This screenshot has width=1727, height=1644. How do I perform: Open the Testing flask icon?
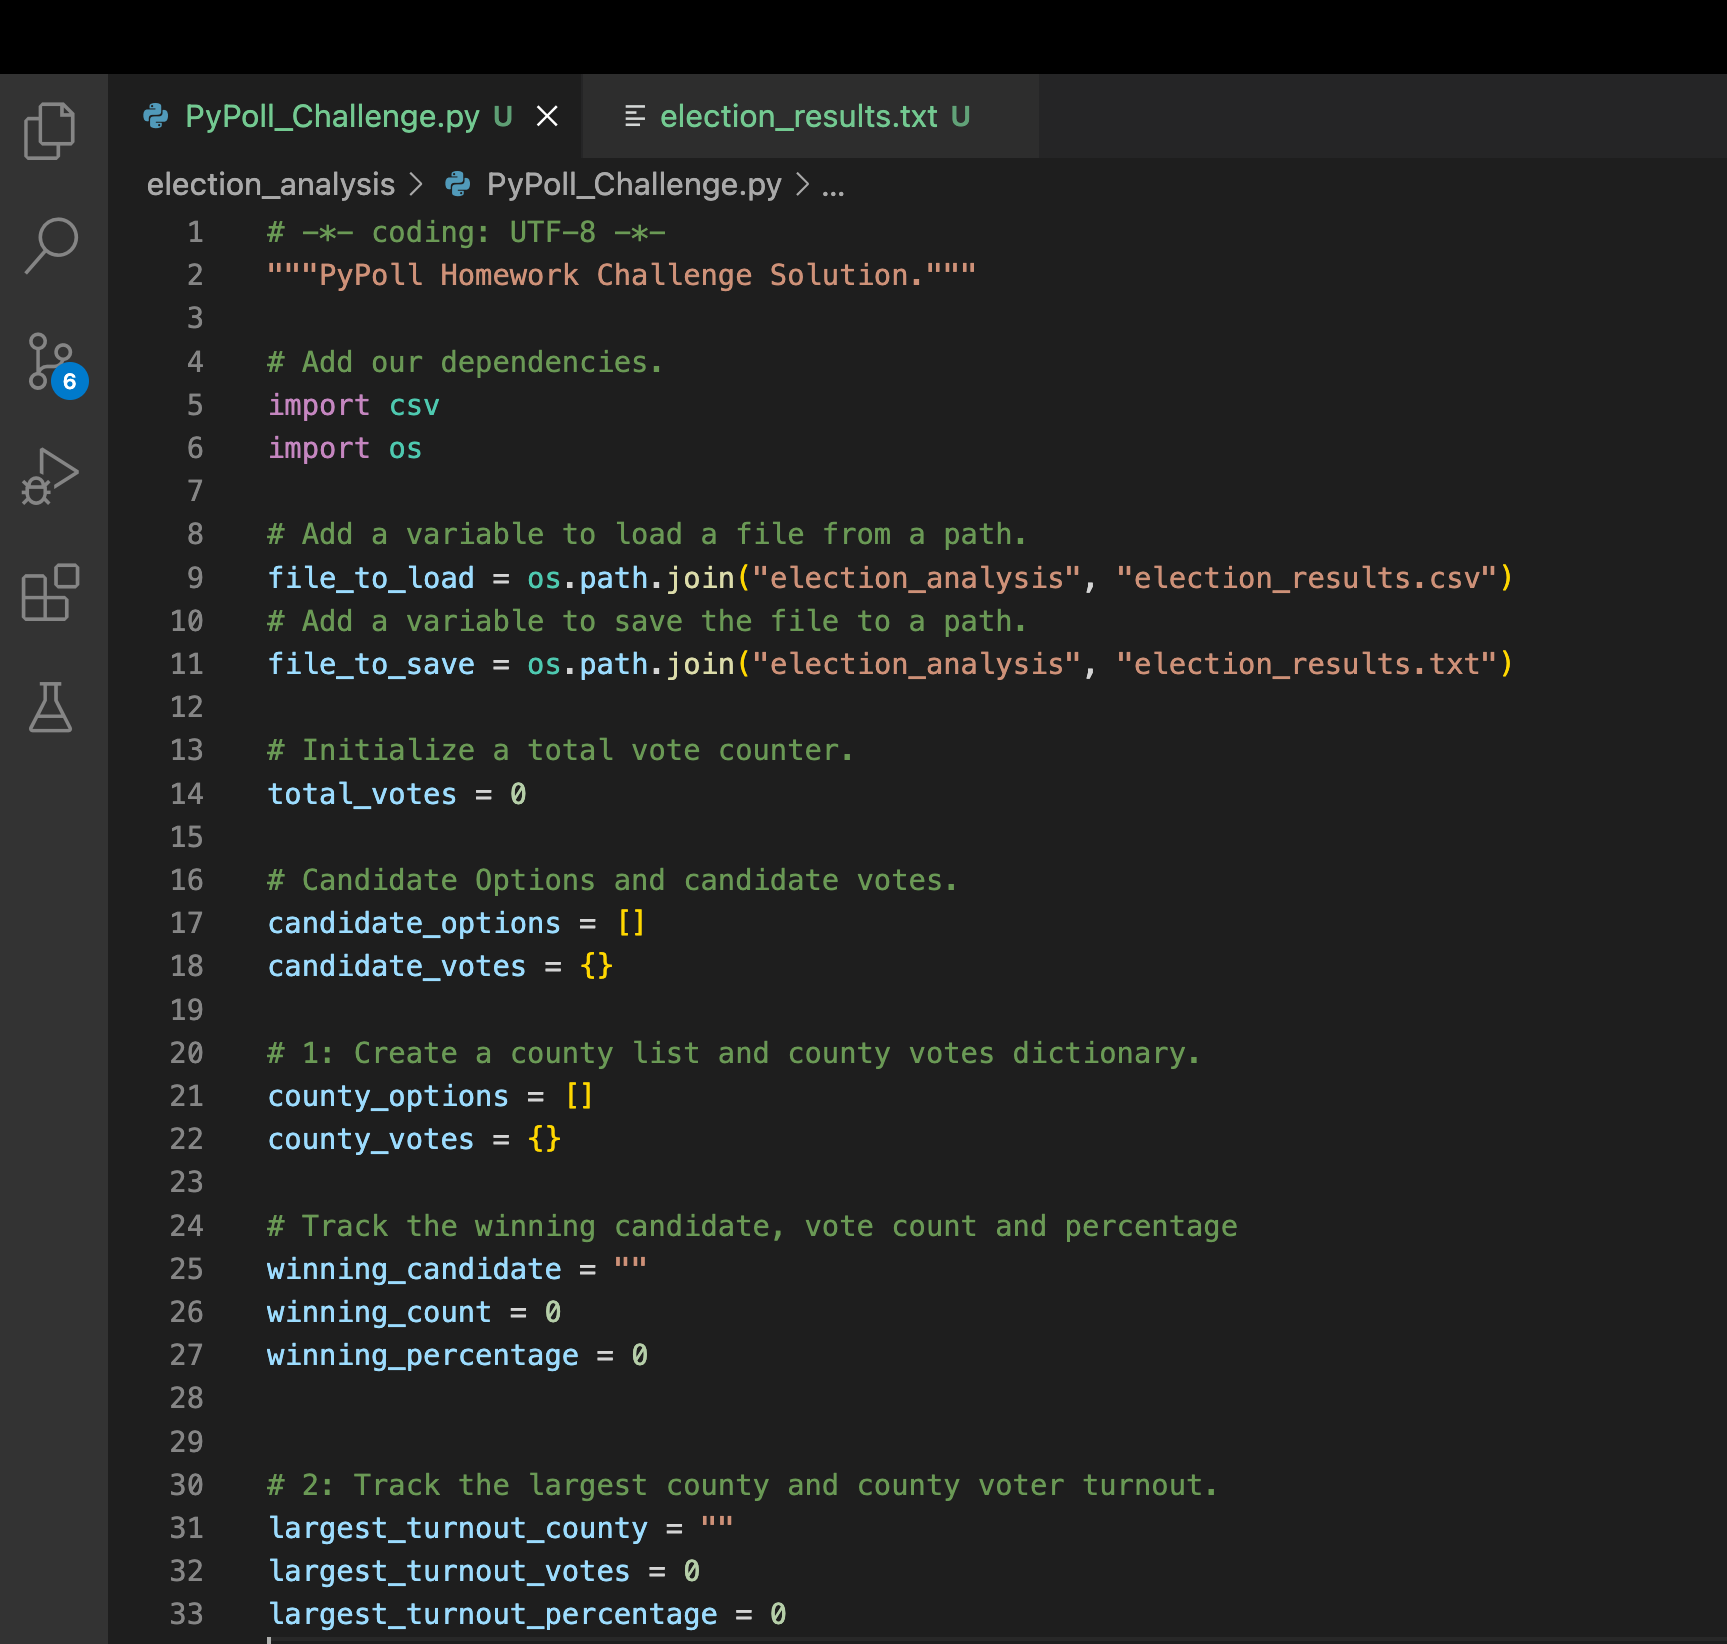click(50, 708)
